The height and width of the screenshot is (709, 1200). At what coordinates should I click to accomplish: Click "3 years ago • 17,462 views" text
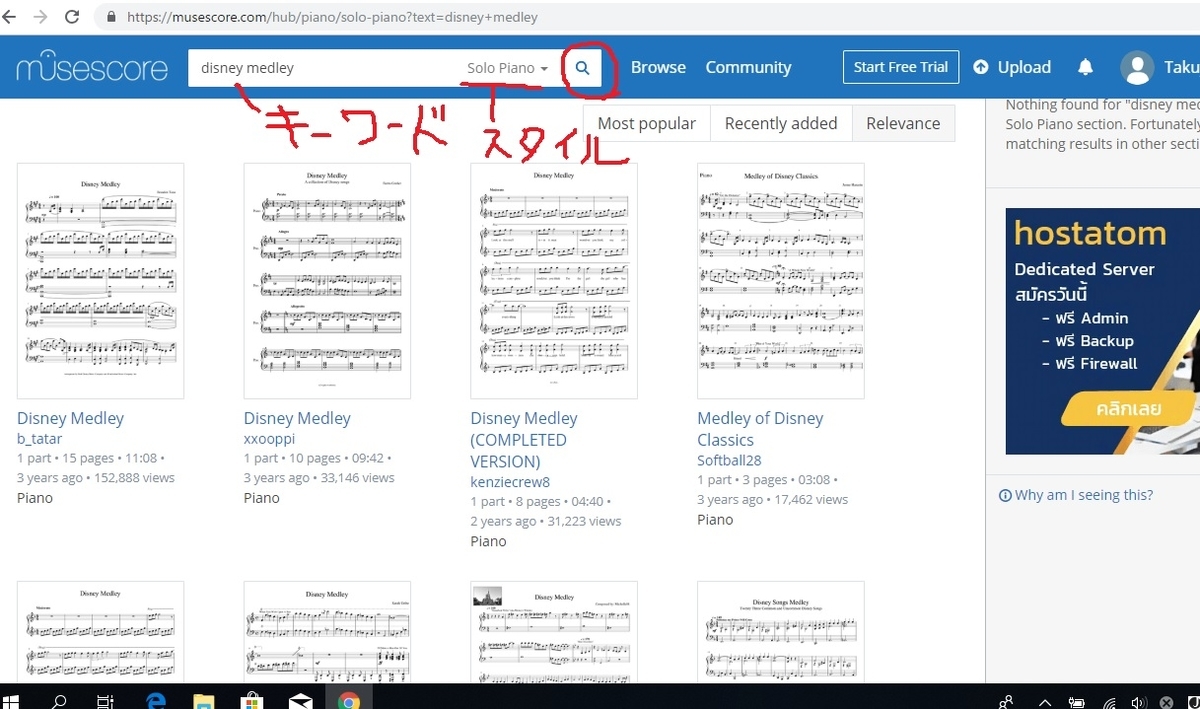[772, 499]
